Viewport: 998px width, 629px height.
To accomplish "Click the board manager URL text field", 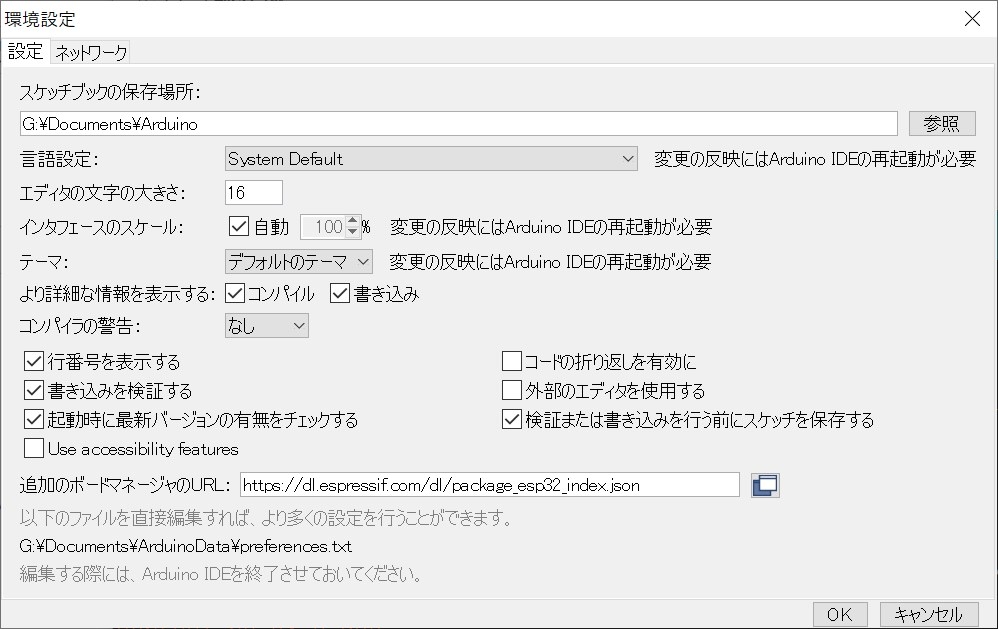I will (x=488, y=485).
